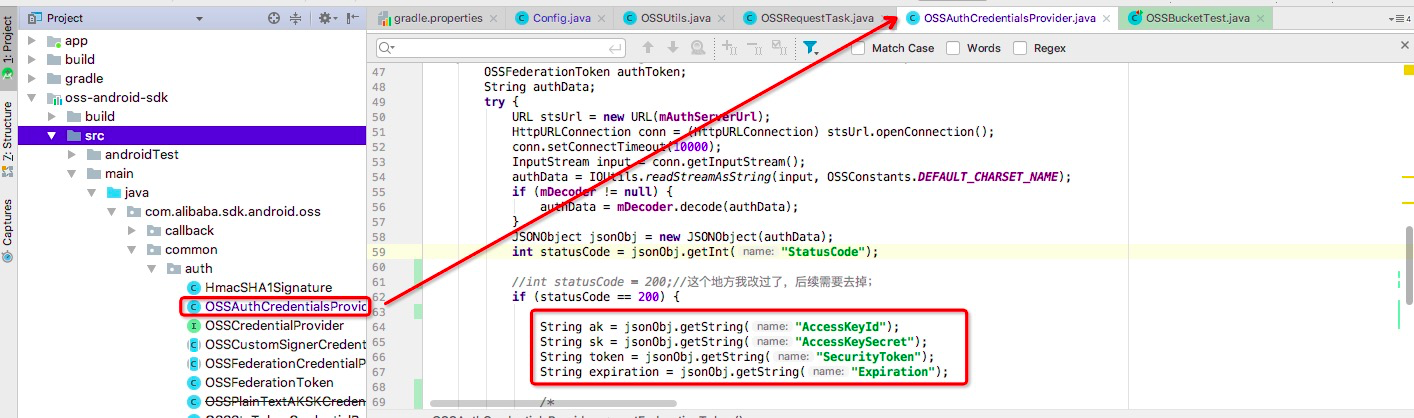Click inside the find text field
Screen dimensions: 1414x418
pyautogui.click(x=503, y=48)
